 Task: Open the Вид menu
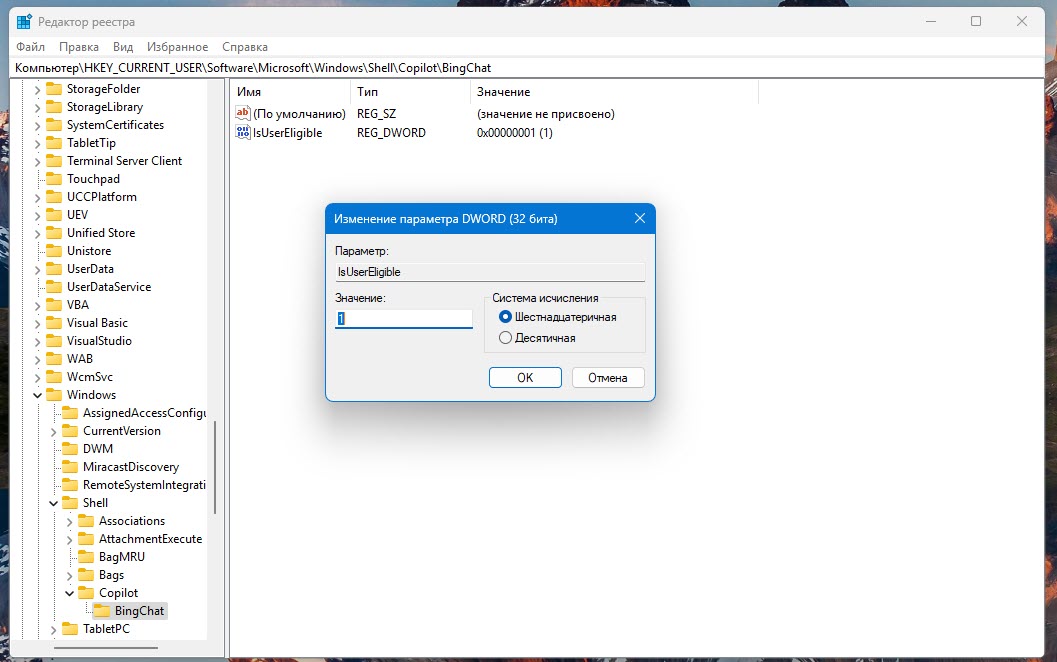123,47
